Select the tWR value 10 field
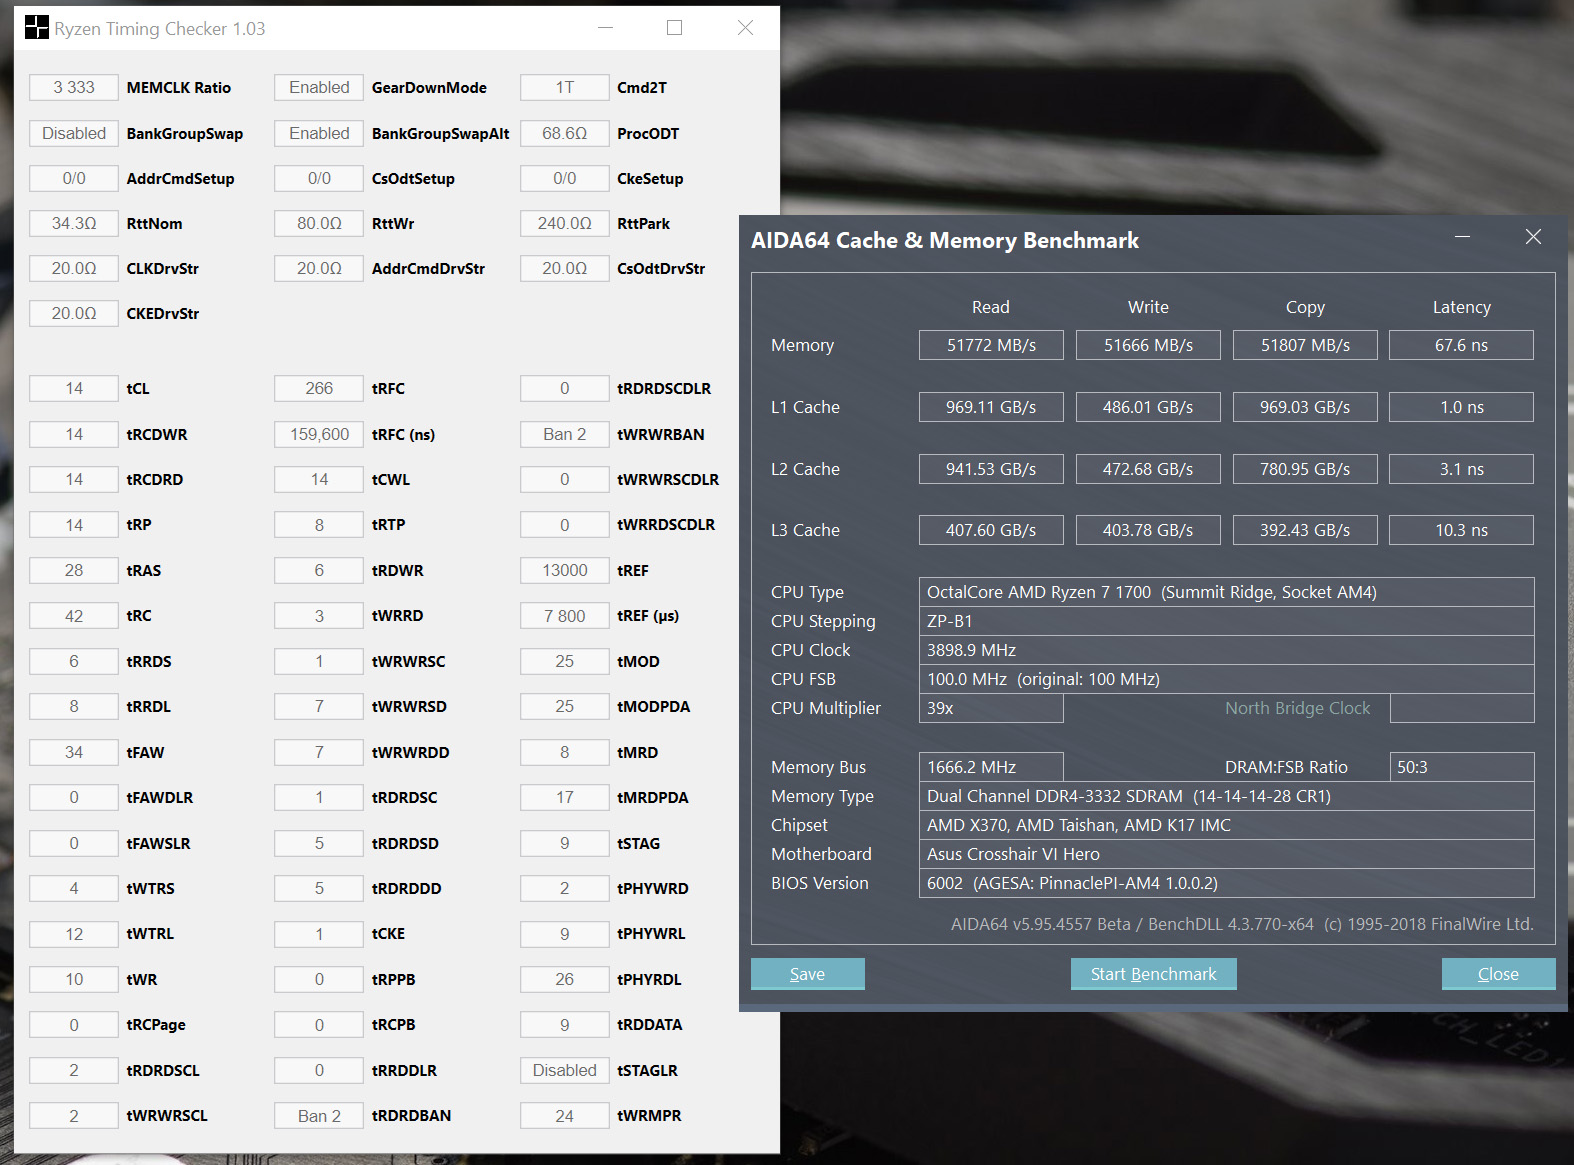1574x1165 pixels. tap(74, 979)
